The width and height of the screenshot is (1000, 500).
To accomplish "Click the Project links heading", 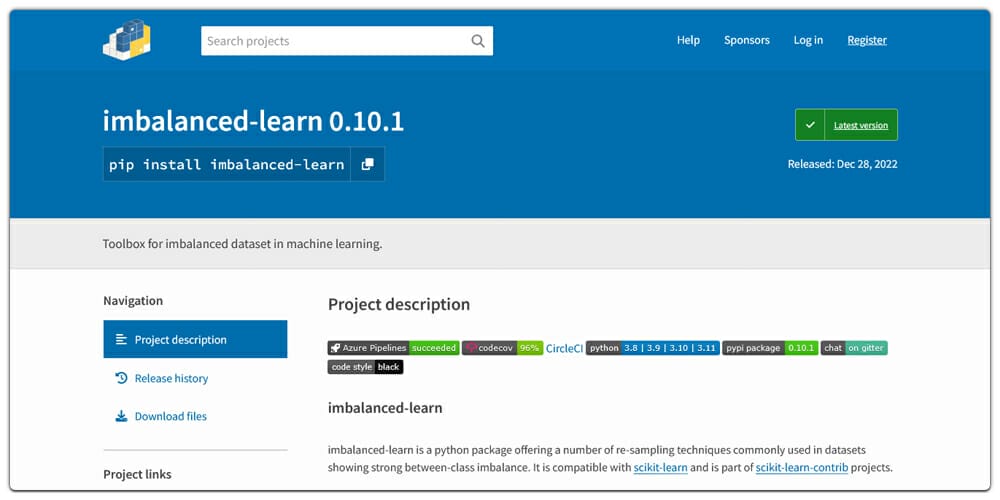I will tap(137, 474).
